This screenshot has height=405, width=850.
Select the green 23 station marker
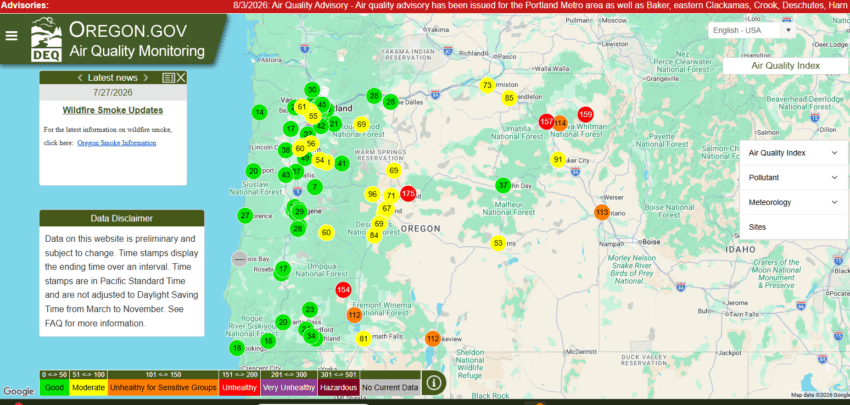(310, 310)
